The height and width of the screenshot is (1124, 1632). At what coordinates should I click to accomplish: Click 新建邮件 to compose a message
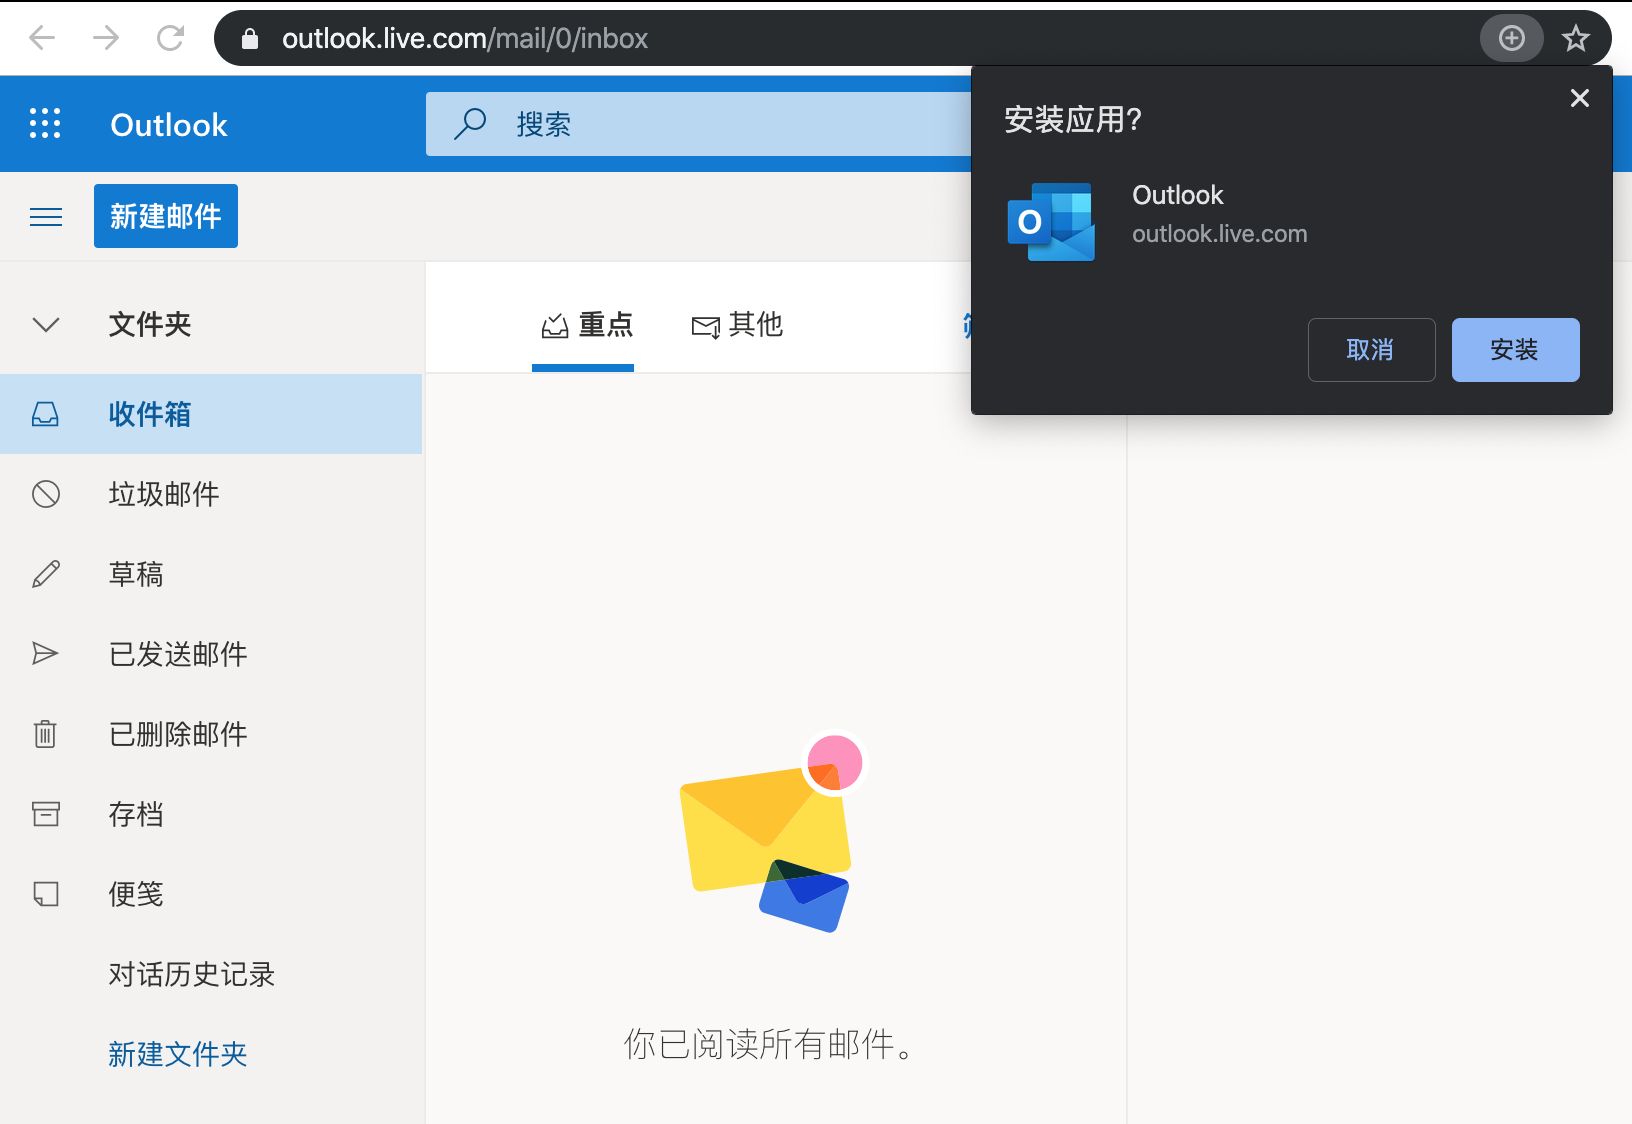pos(166,216)
